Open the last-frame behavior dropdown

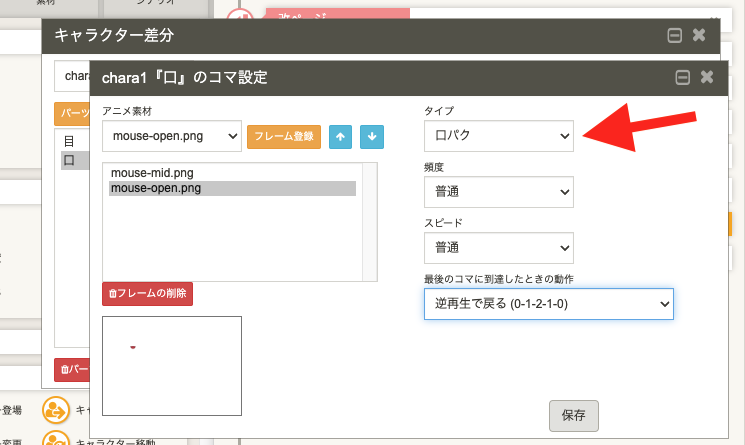[548, 304]
